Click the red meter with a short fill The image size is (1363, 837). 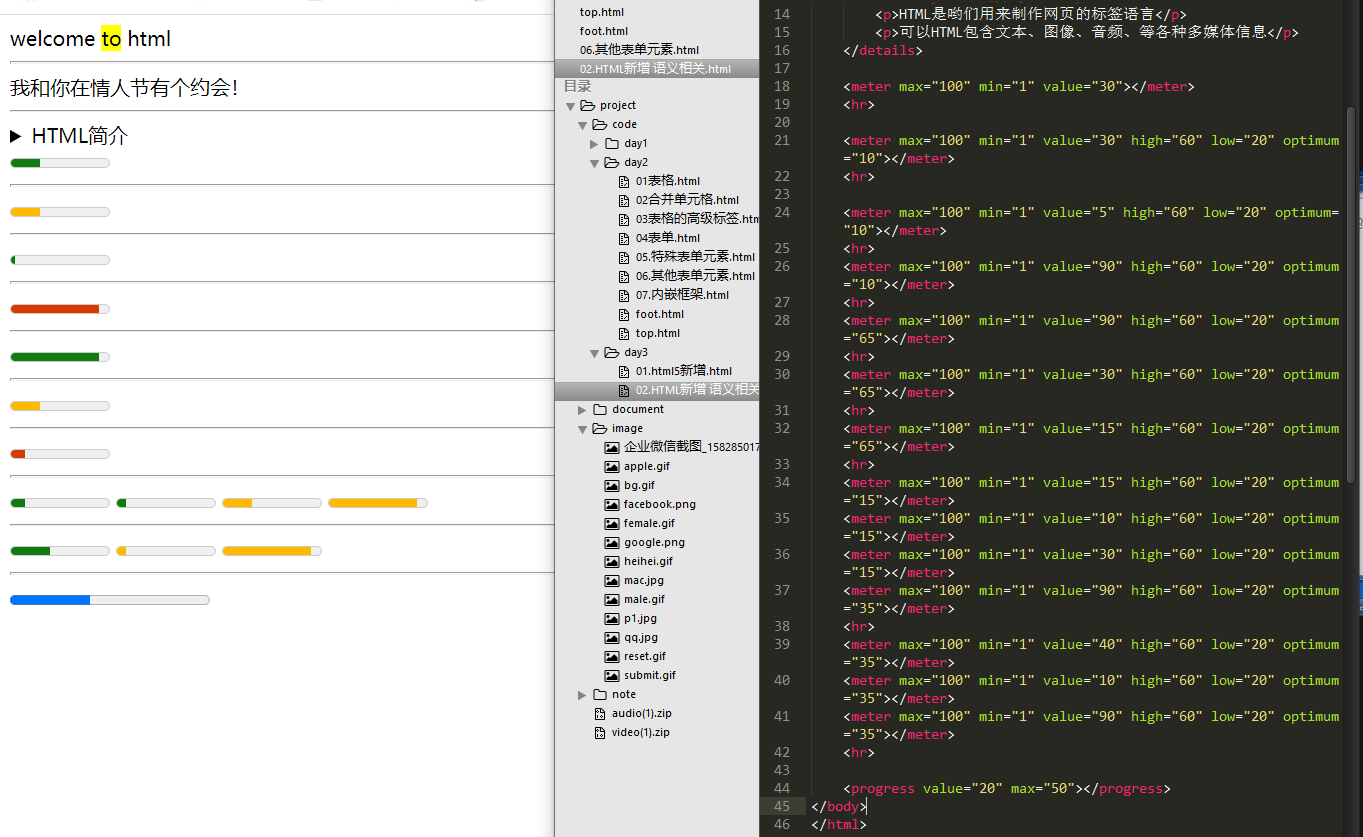(60, 454)
